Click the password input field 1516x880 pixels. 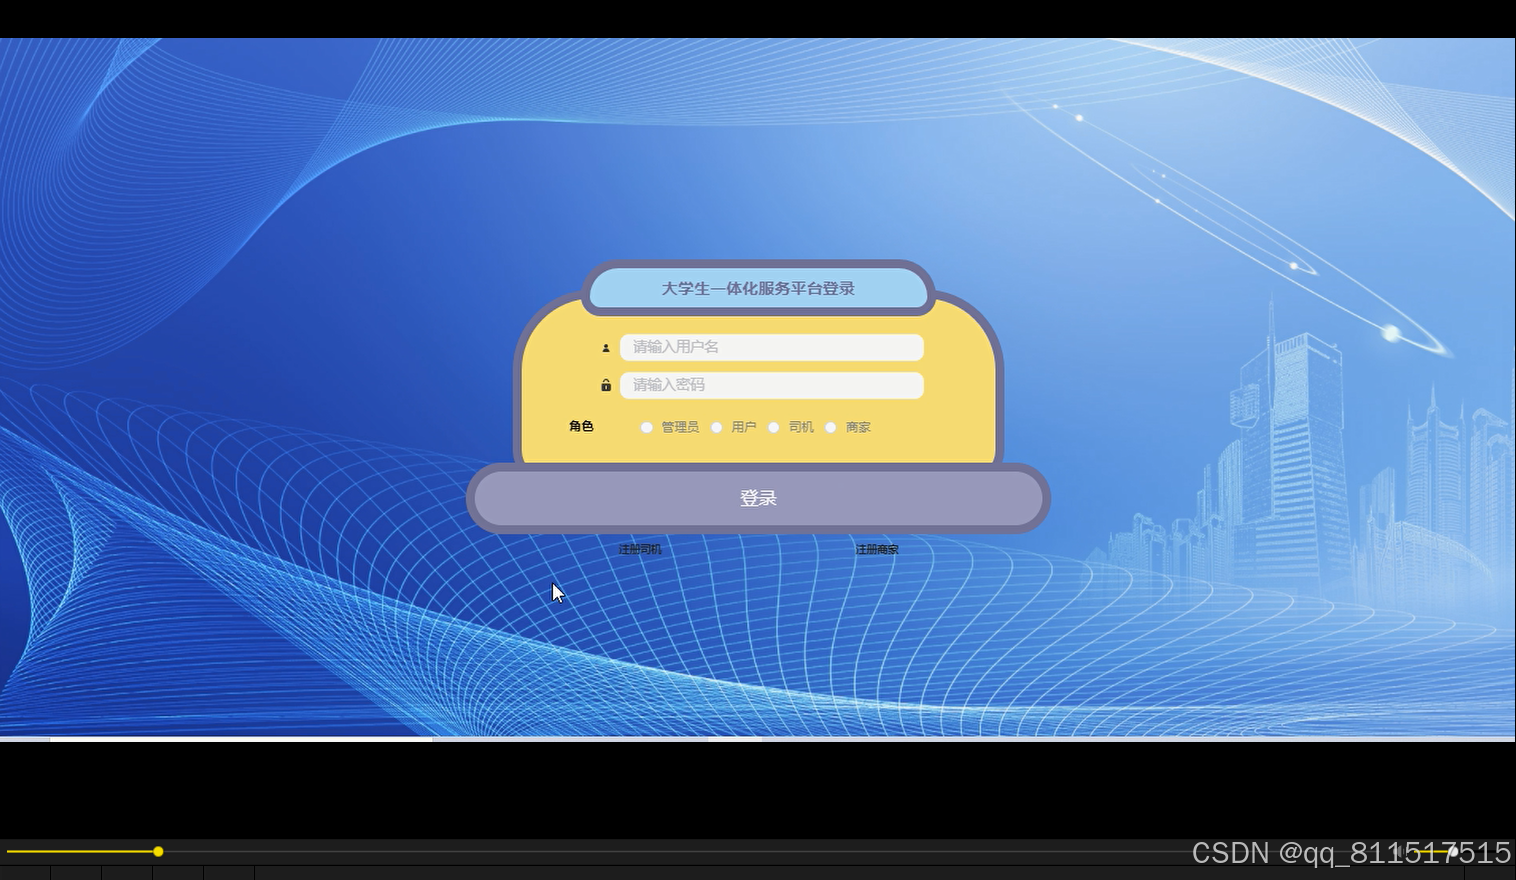tap(771, 385)
